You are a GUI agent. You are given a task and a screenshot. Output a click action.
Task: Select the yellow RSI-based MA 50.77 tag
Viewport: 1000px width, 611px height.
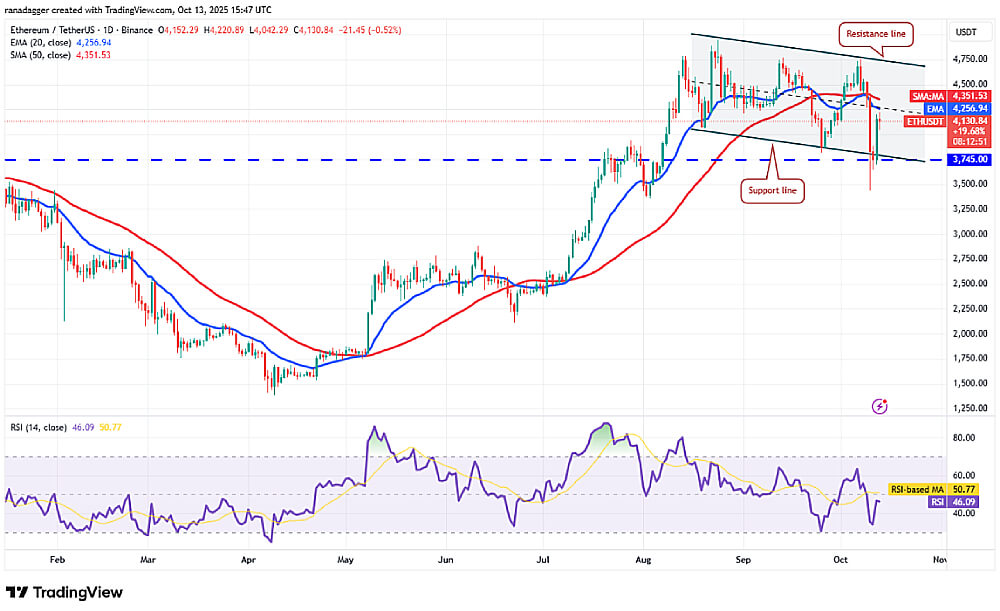point(932,491)
